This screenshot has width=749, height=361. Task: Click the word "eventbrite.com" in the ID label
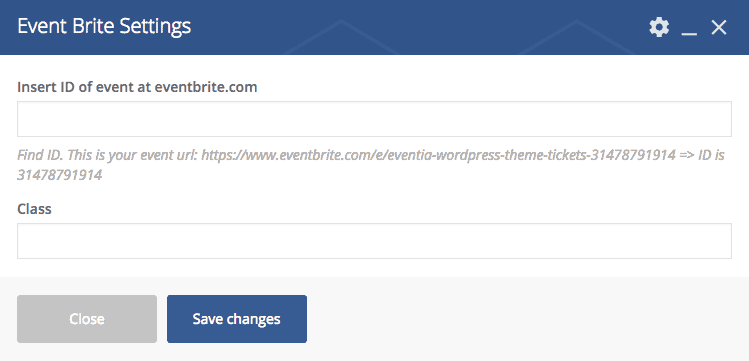point(206,87)
